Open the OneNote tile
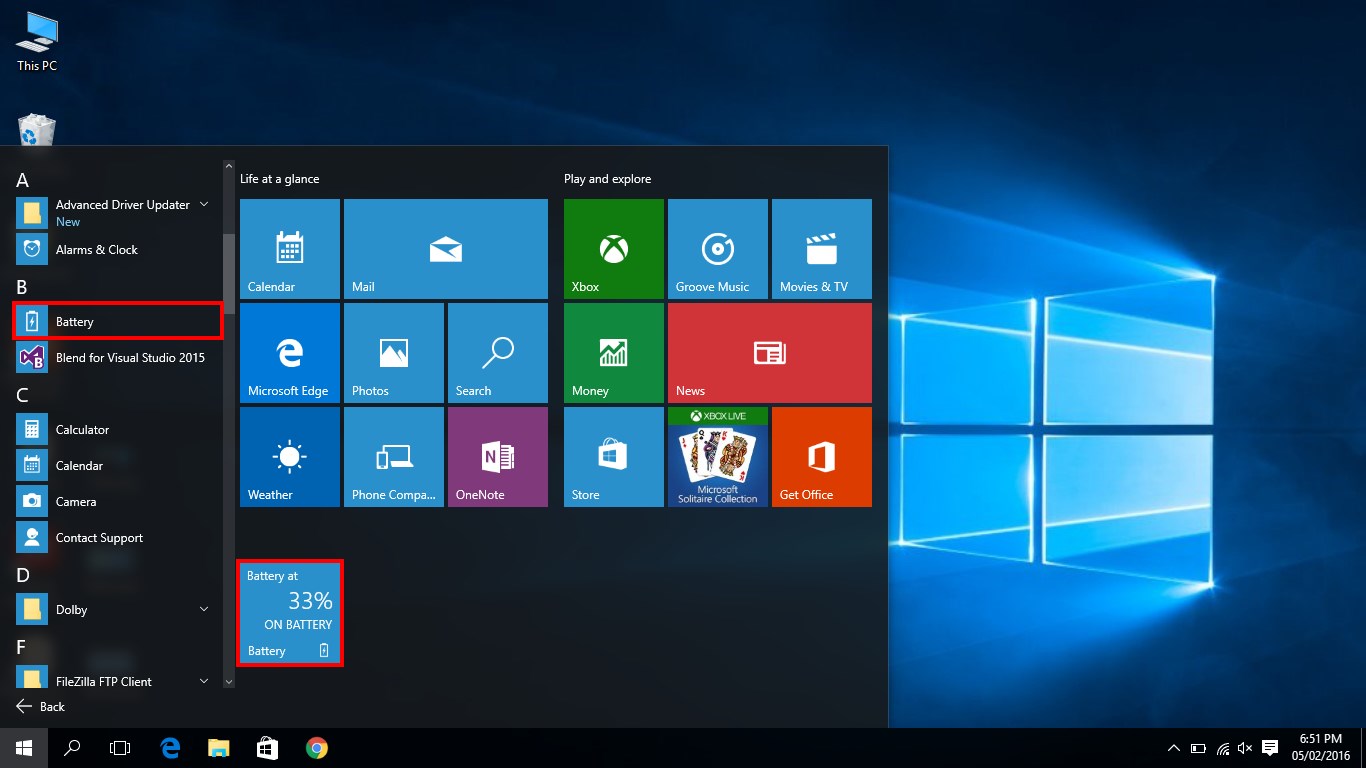 [x=498, y=457]
